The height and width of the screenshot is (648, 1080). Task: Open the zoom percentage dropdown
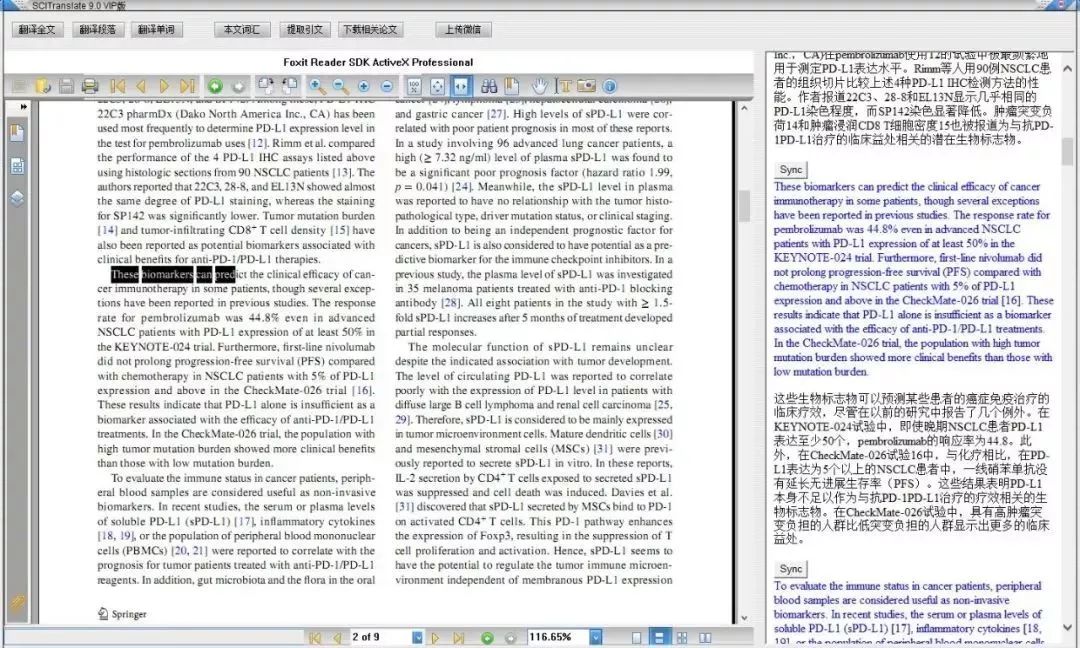(x=596, y=638)
